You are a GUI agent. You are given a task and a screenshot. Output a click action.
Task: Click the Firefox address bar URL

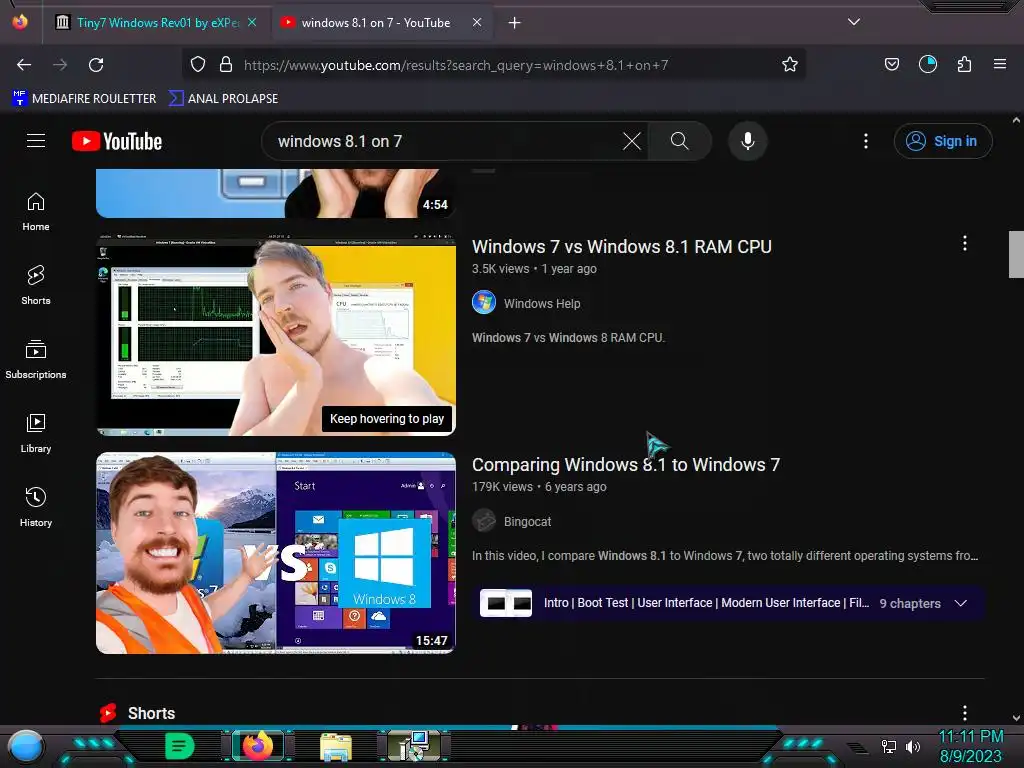[x=456, y=65]
